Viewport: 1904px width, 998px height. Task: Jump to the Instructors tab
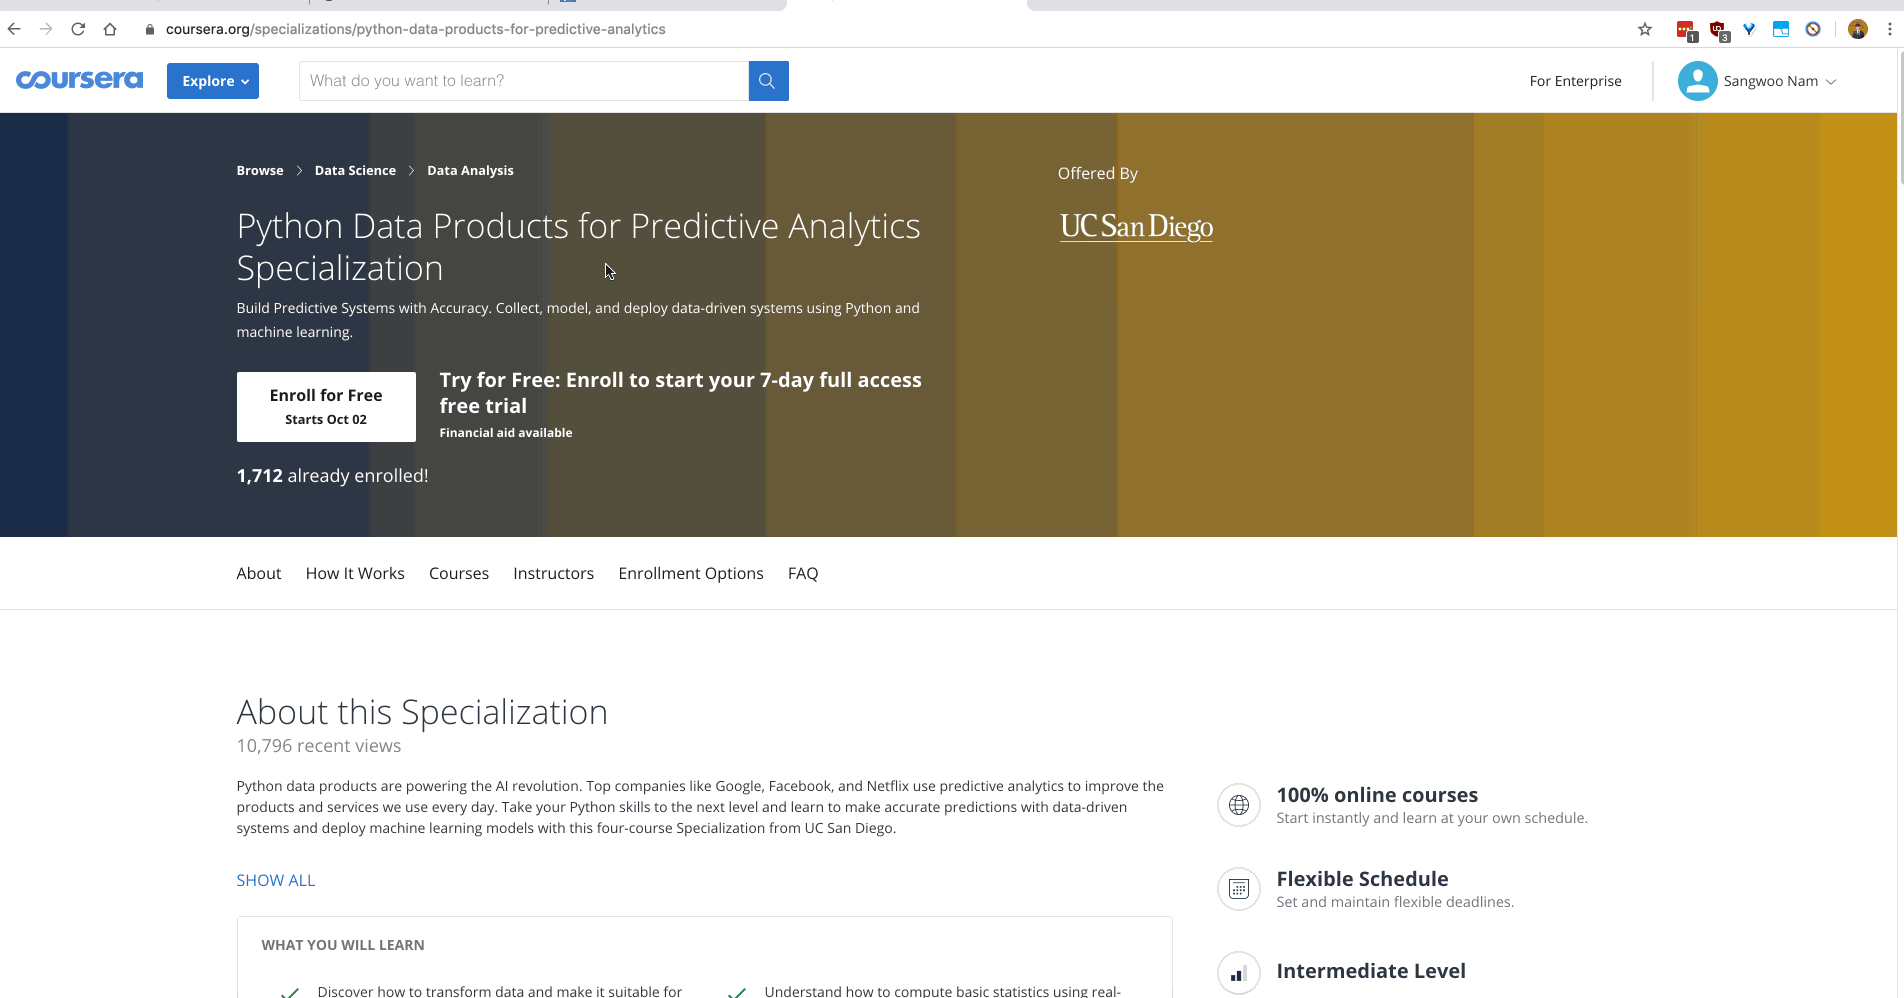tap(554, 573)
